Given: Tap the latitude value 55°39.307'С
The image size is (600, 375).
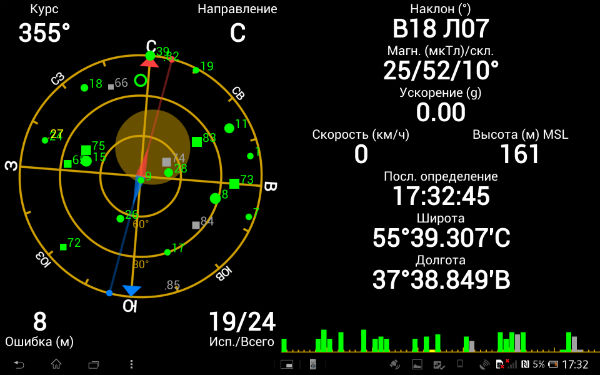Looking at the screenshot, I should pyautogui.click(x=441, y=238).
